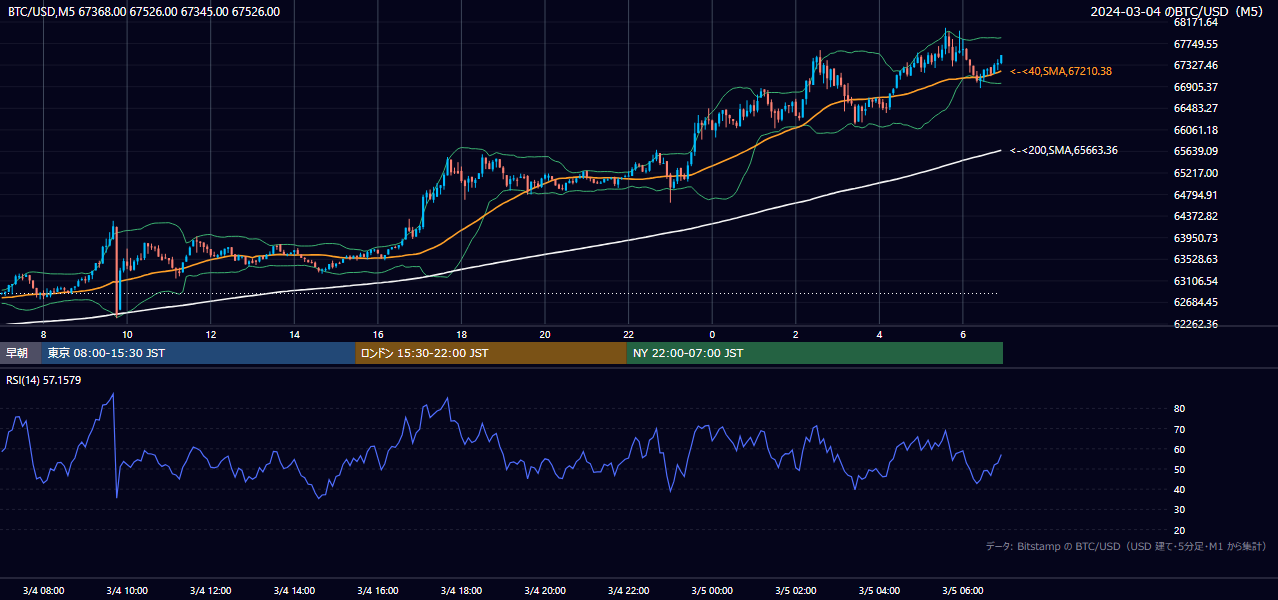The height and width of the screenshot is (600, 1278).
Task: Click the 3/5 02:00 time label
Action: 796,591
